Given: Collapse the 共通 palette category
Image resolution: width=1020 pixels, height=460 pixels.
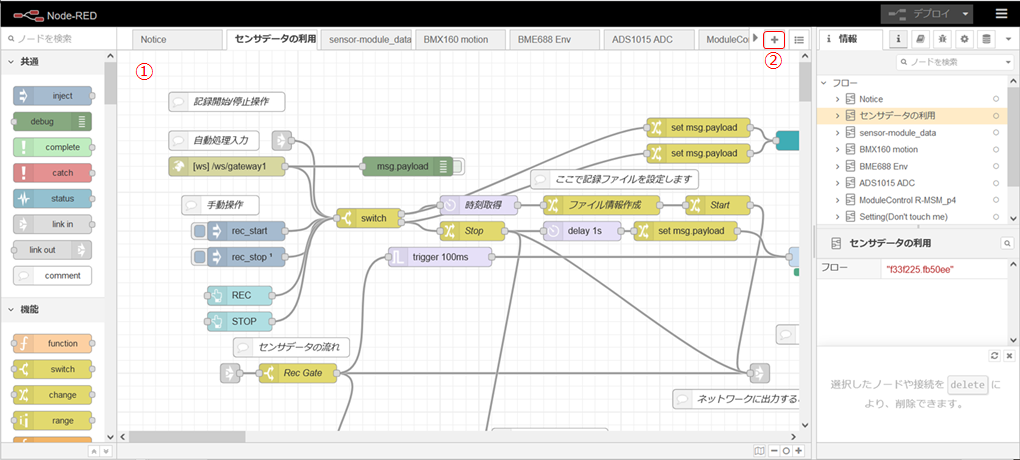Looking at the screenshot, I should 12,62.
